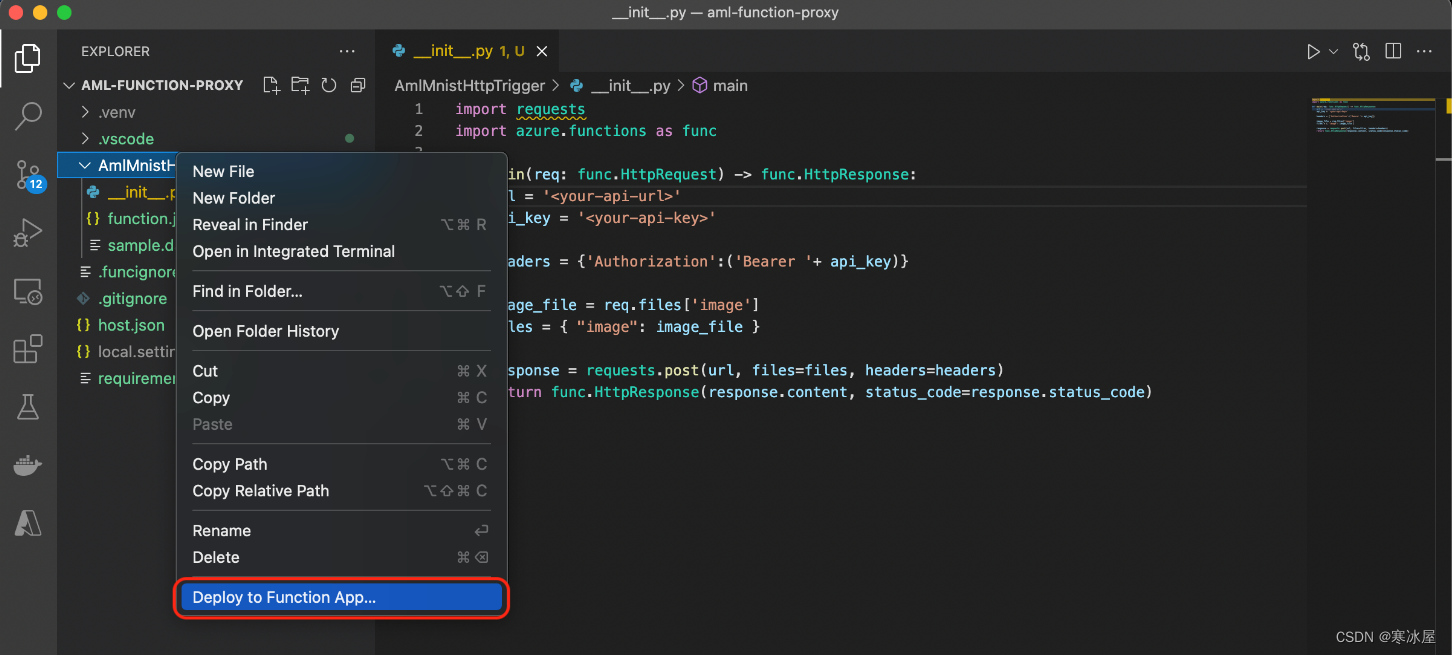Screen dimensions: 1452x655
Task: Choose Delete in context menu
Action: click(x=341, y=557)
